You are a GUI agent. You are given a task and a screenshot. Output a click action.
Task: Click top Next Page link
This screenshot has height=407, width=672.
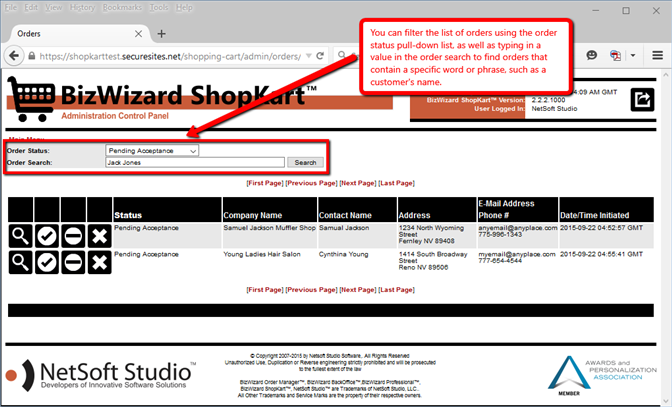pos(358,183)
